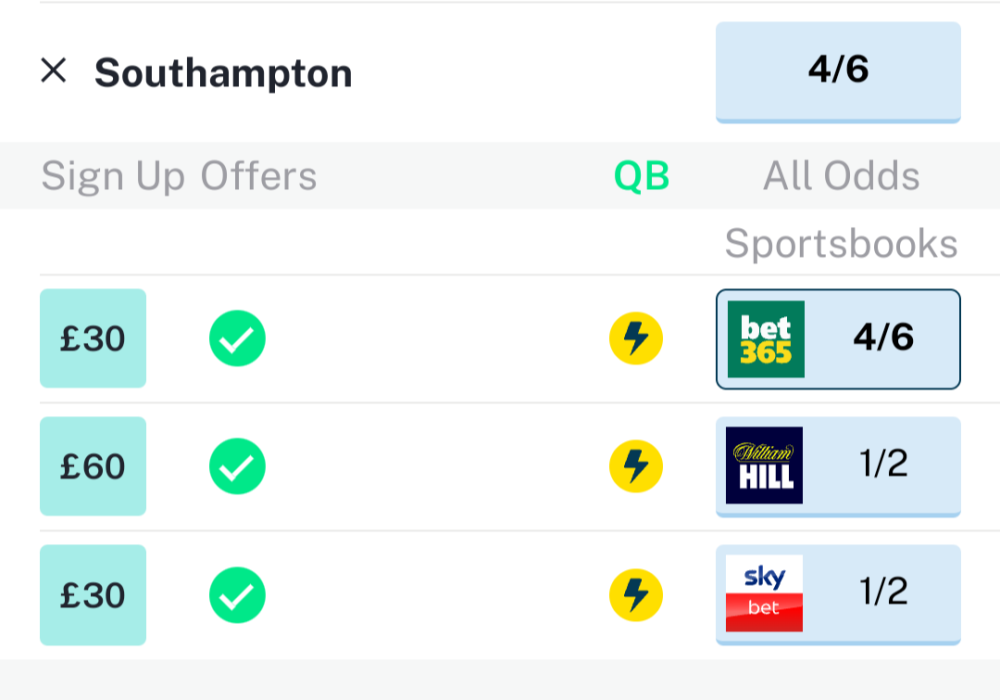Click the quick bet lightning icon for William Hill
The width and height of the screenshot is (1000, 700).
click(636, 466)
